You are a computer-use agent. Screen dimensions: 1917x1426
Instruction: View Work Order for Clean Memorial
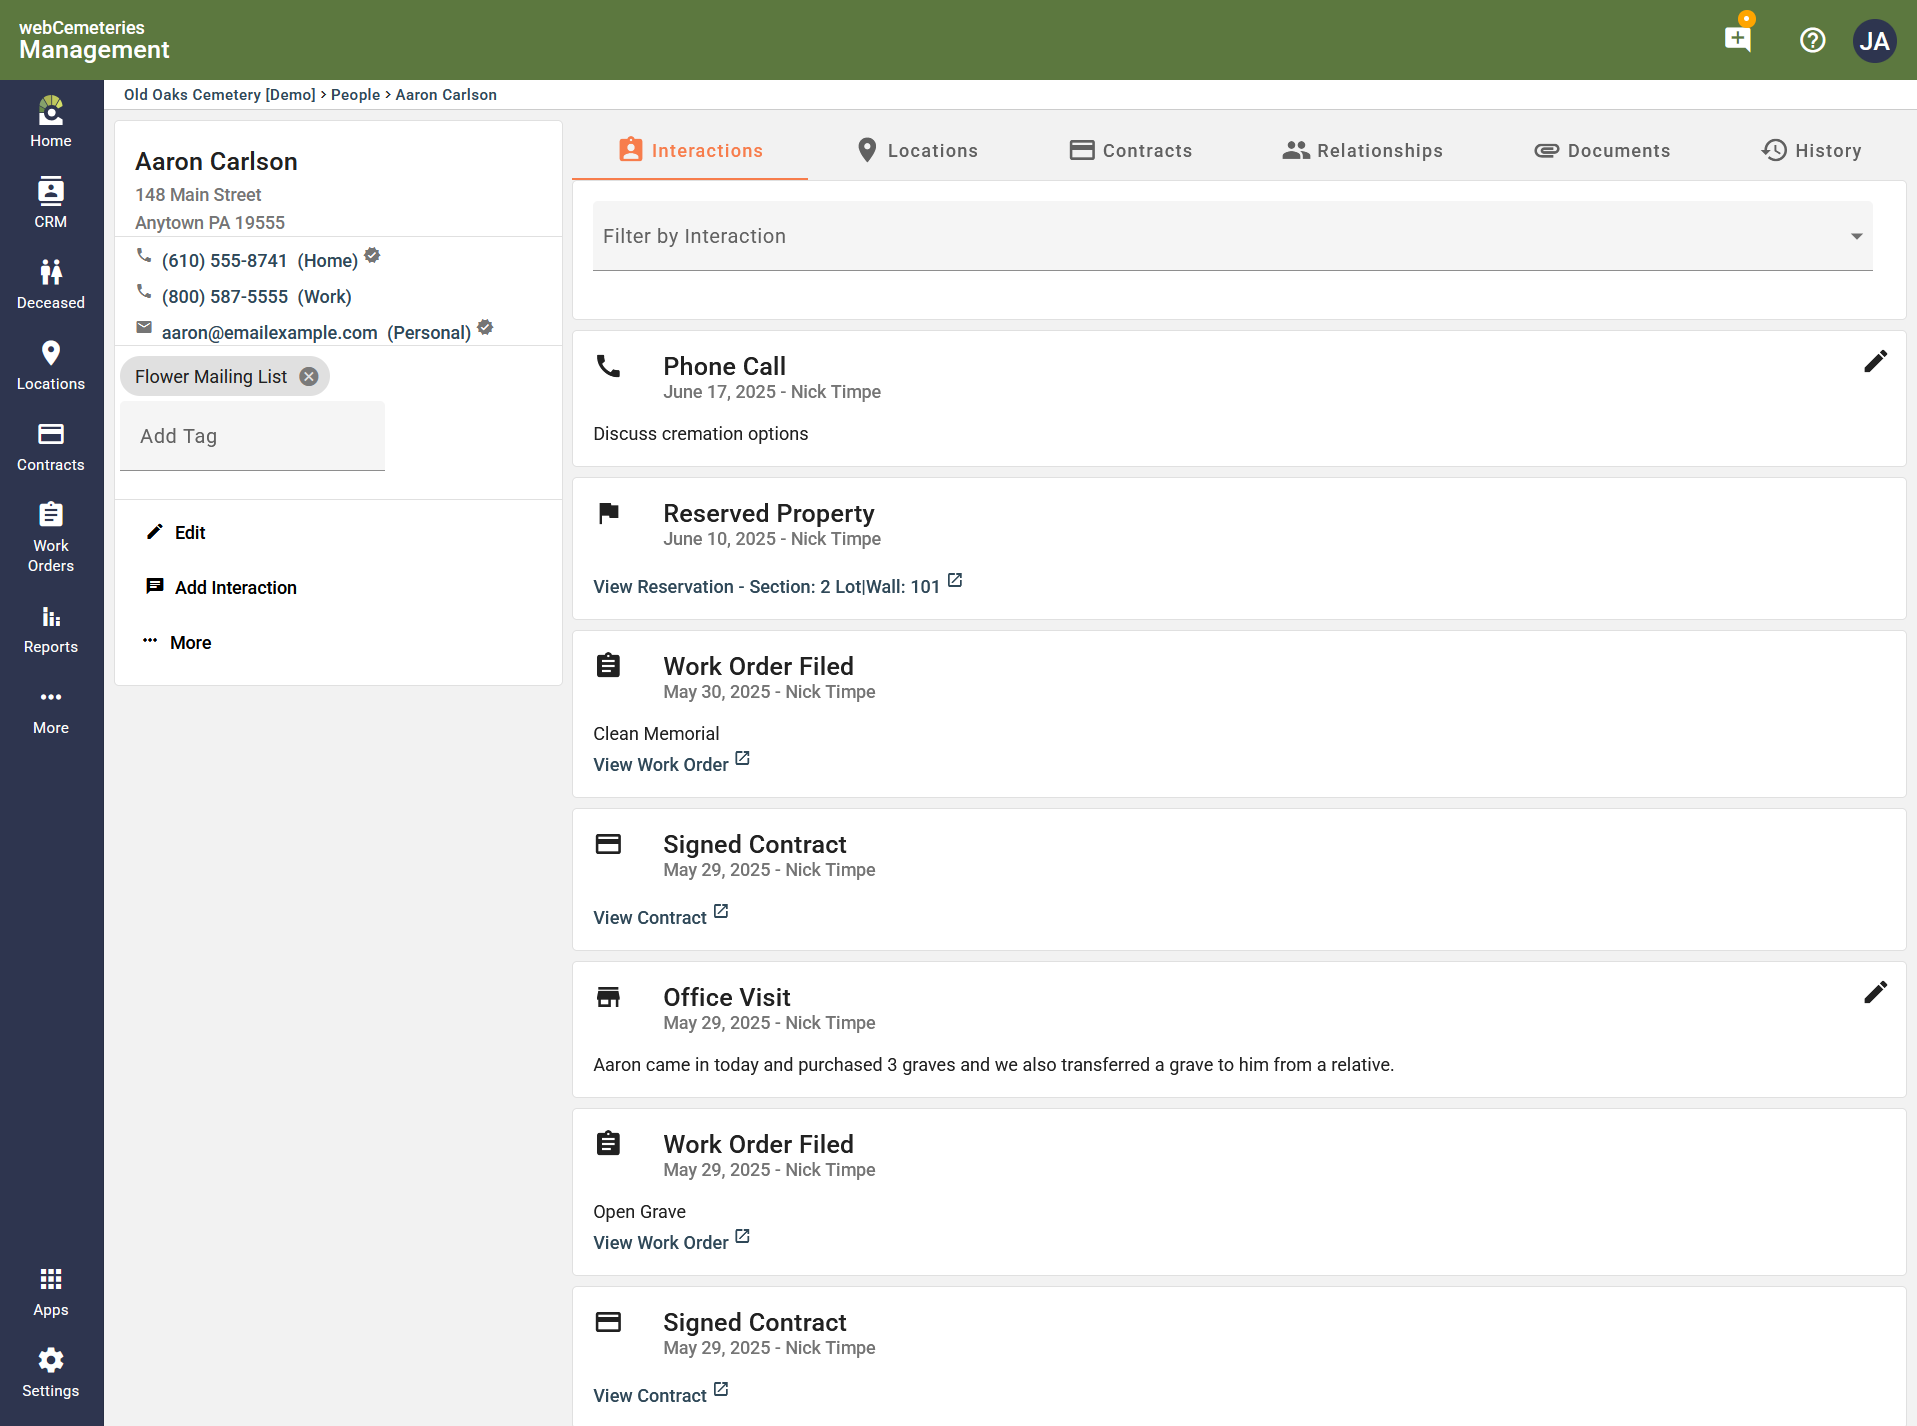[x=660, y=764]
